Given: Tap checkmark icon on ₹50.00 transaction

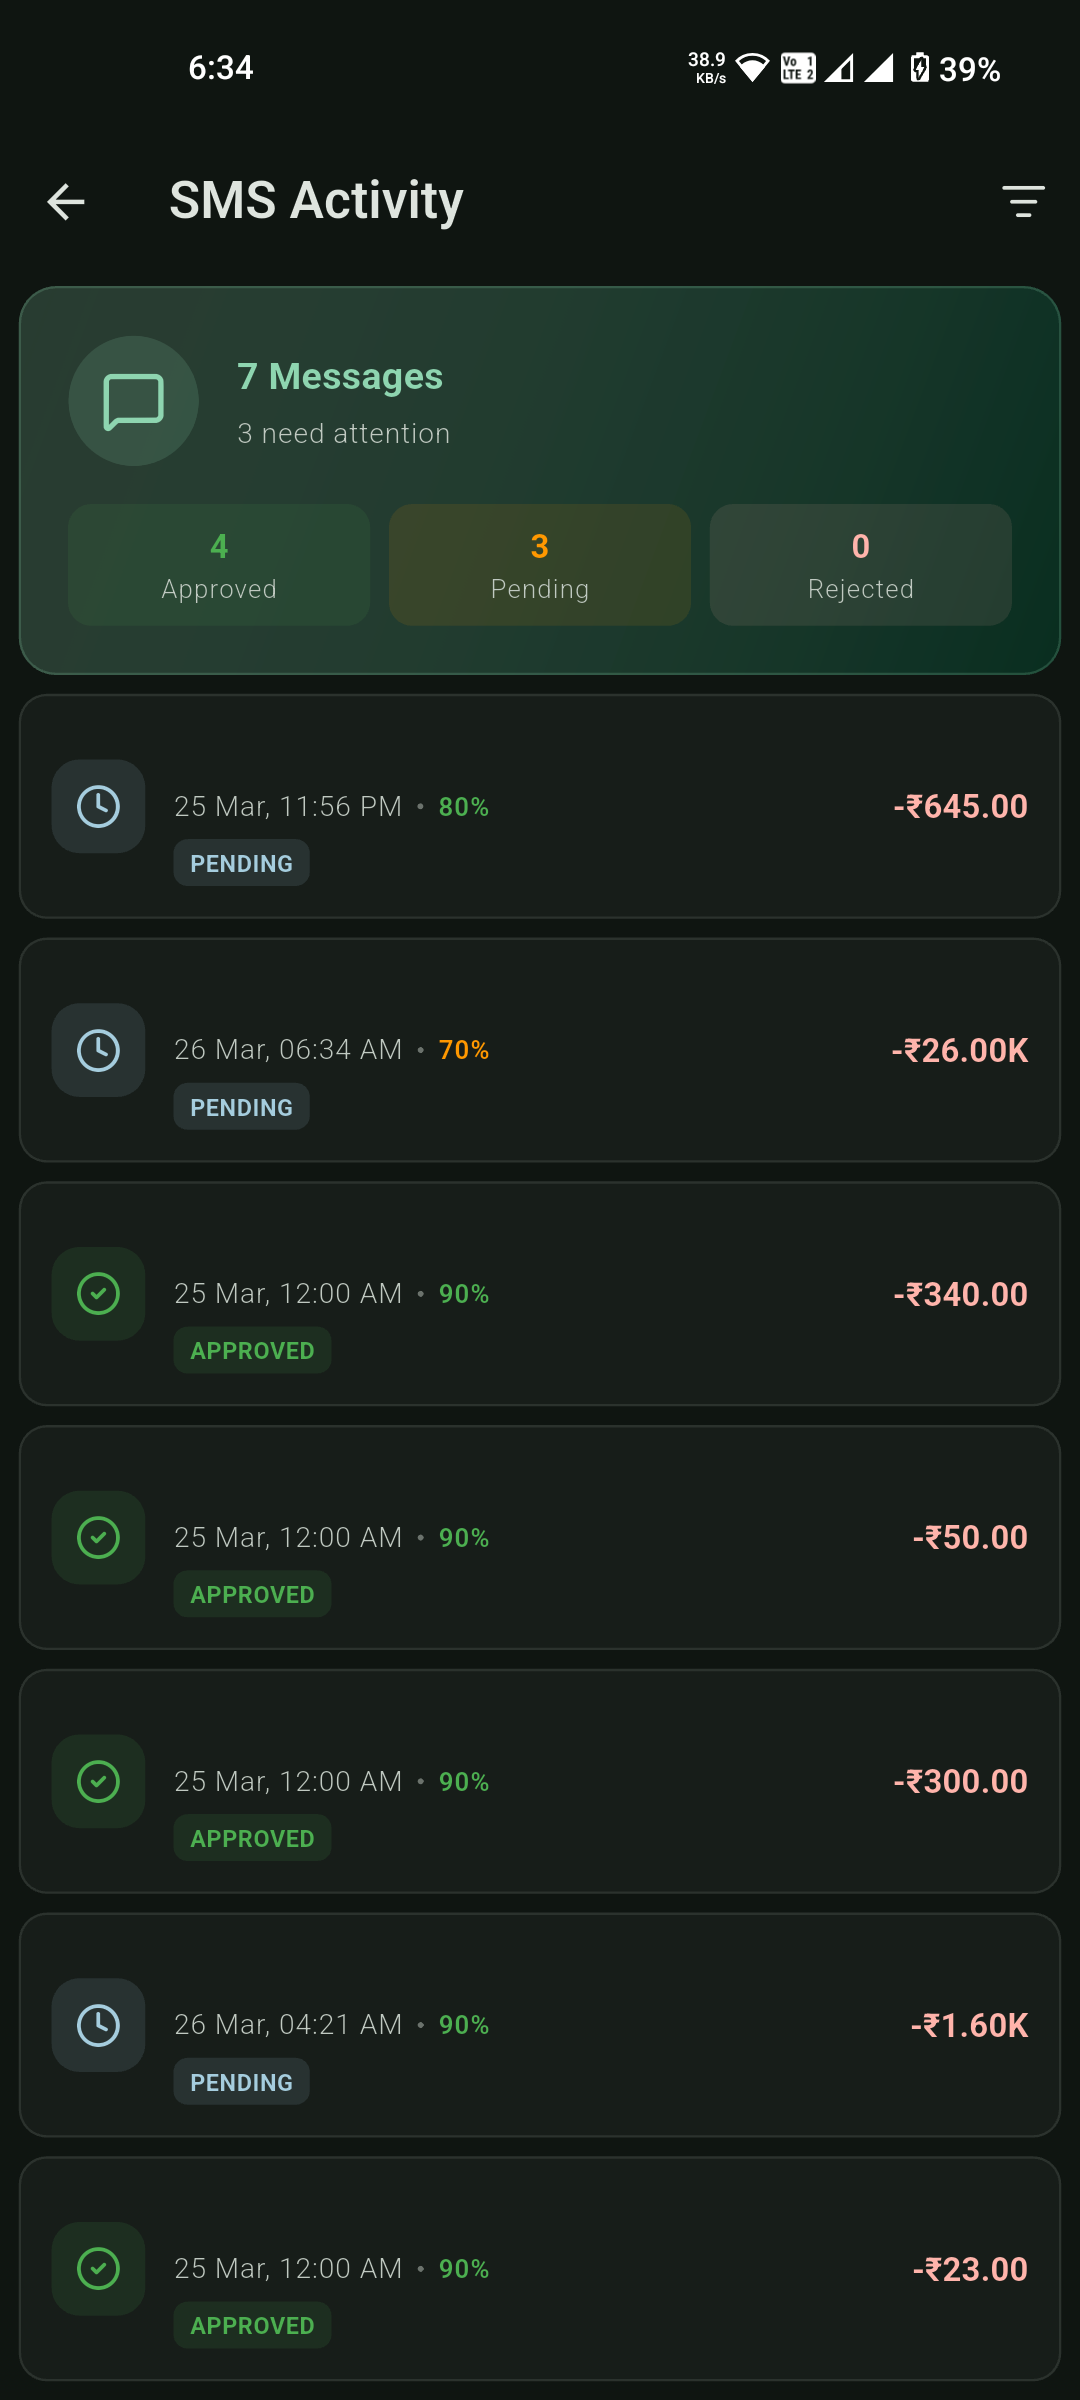Looking at the screenshot, I should click(x=98, y=1537).
